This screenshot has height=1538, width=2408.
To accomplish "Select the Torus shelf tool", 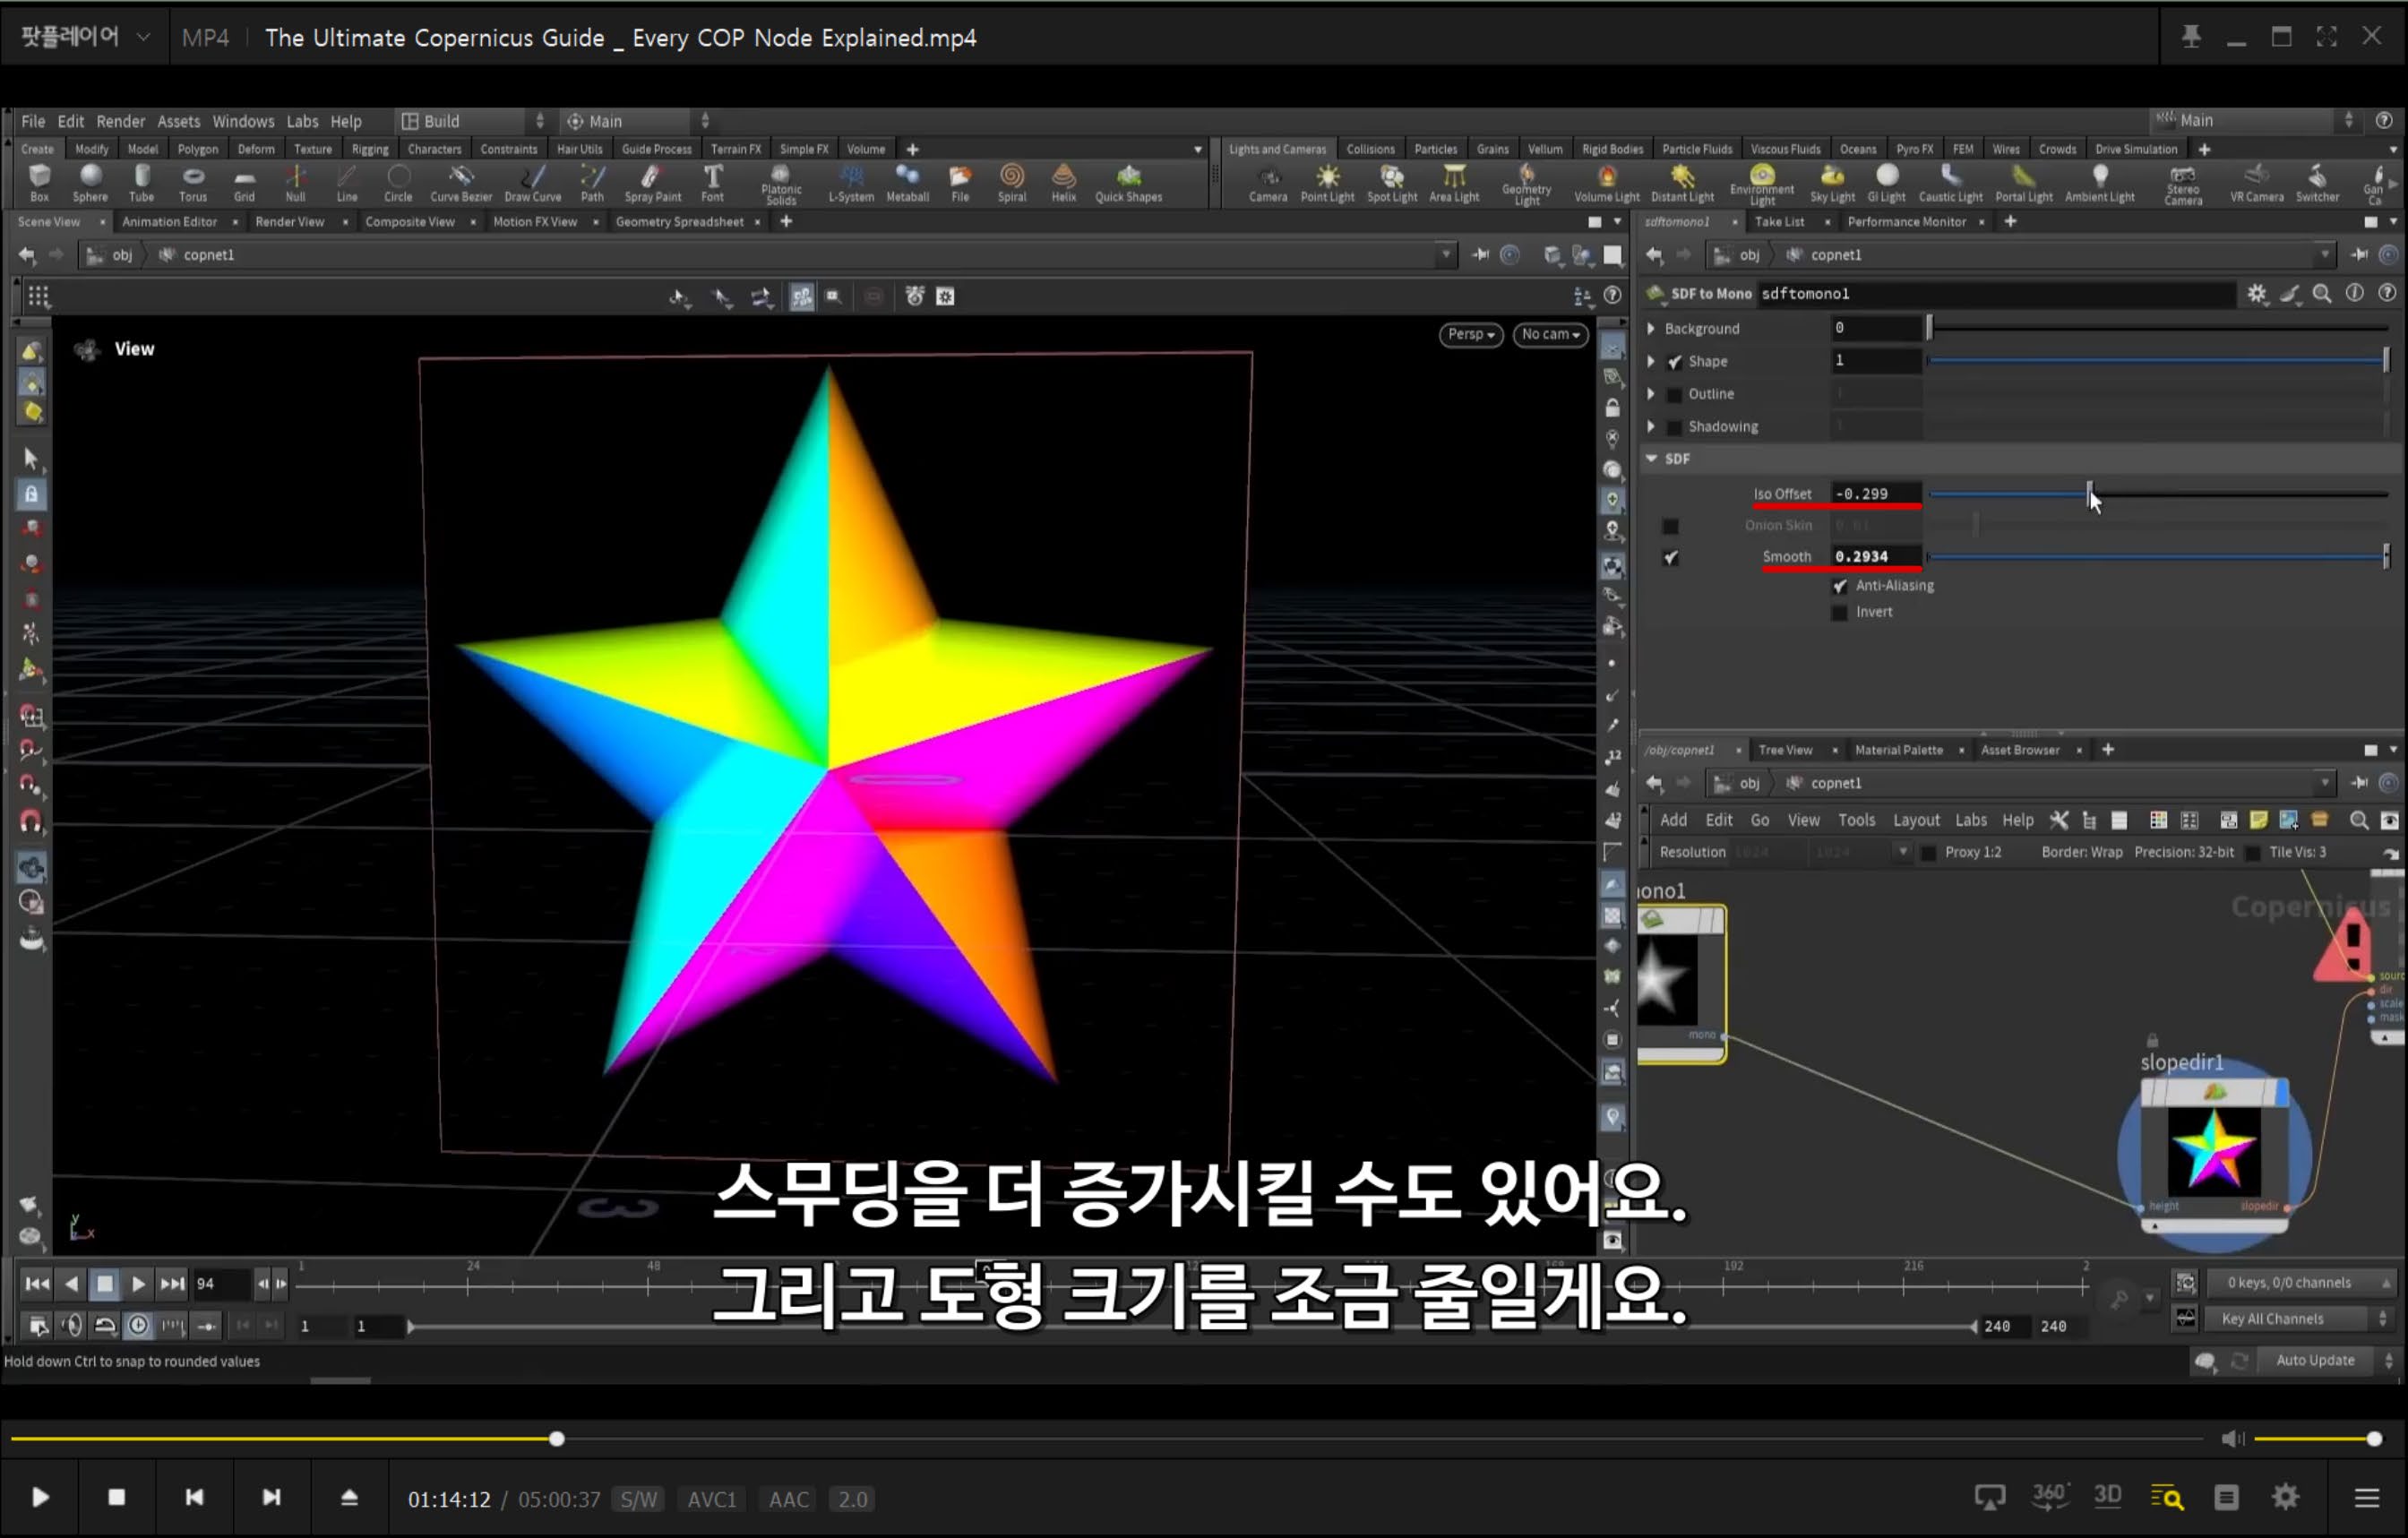I will [x=193, y=183].
